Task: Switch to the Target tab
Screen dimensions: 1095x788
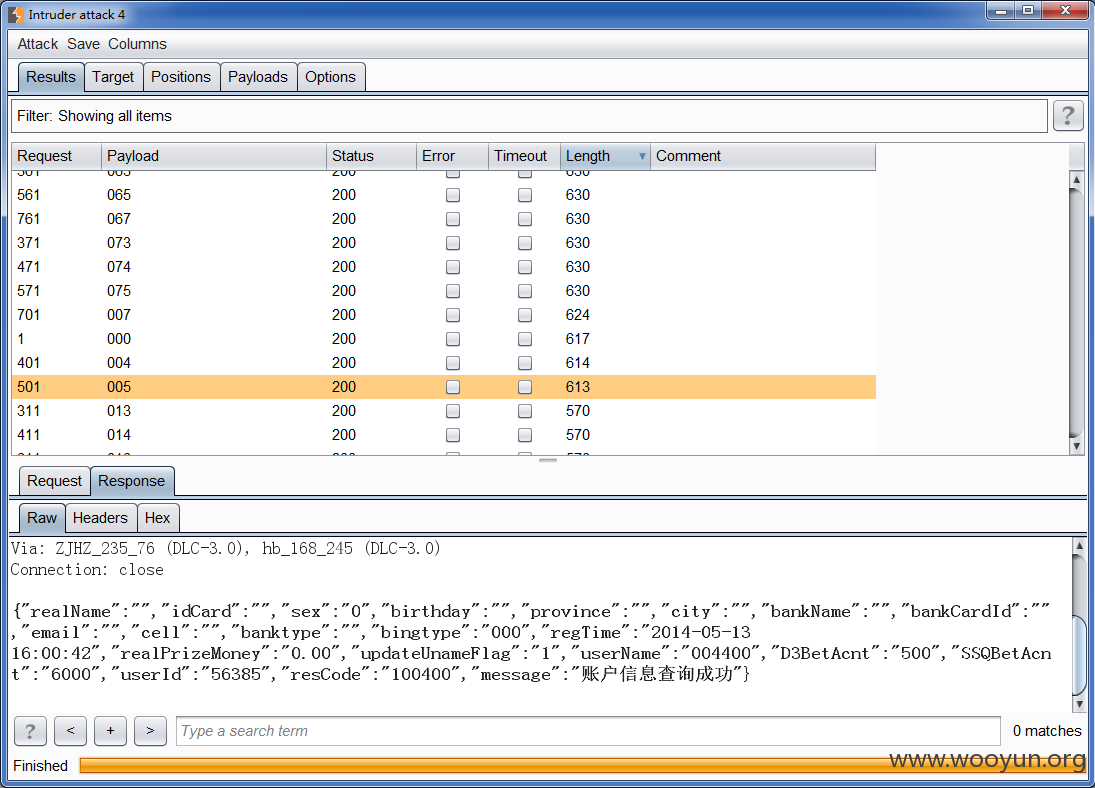Action: (113, 77)
